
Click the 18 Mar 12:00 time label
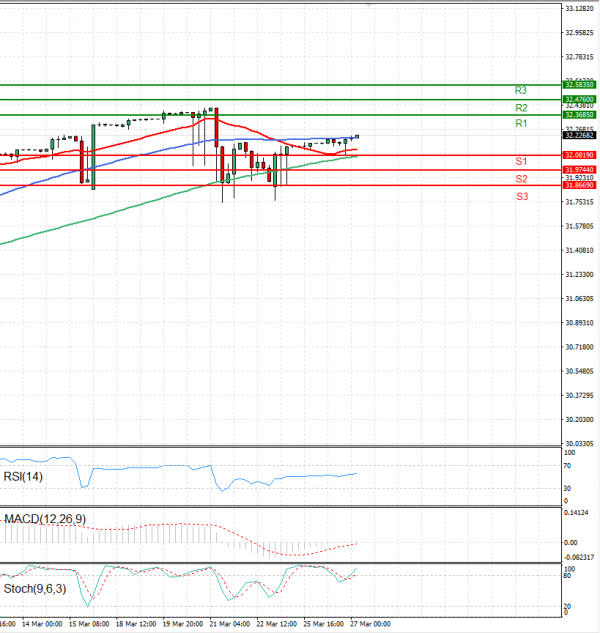coord(136,624)
